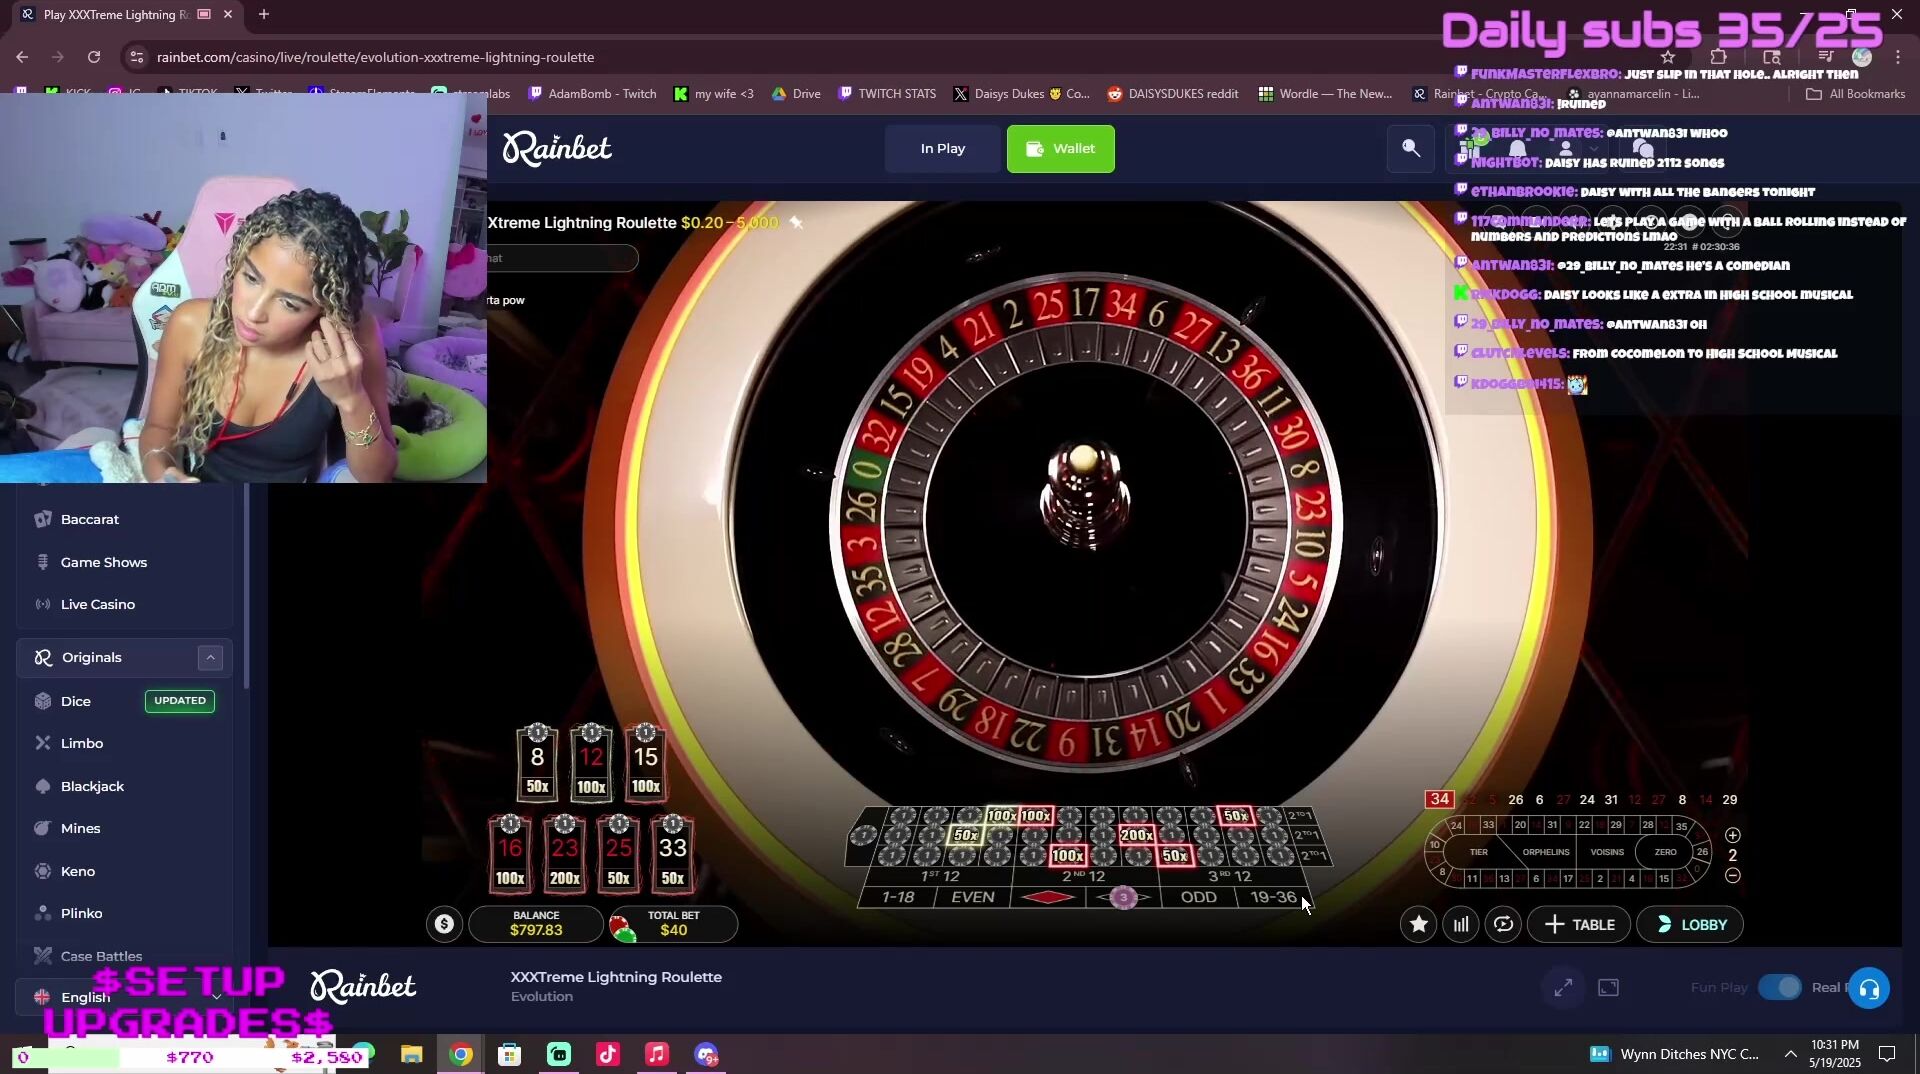Open Game Shows from sidebar
Viewport: 1920px width, 1074px height.
coord(104,563)
